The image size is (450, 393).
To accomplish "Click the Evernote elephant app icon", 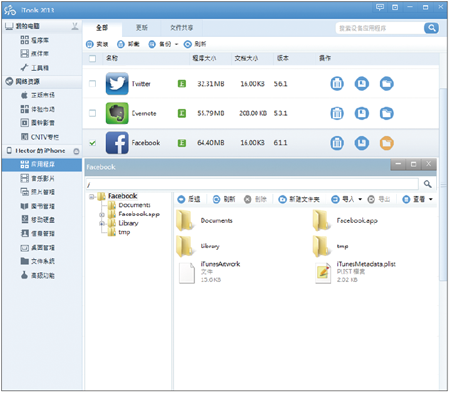I will point(117,113).
